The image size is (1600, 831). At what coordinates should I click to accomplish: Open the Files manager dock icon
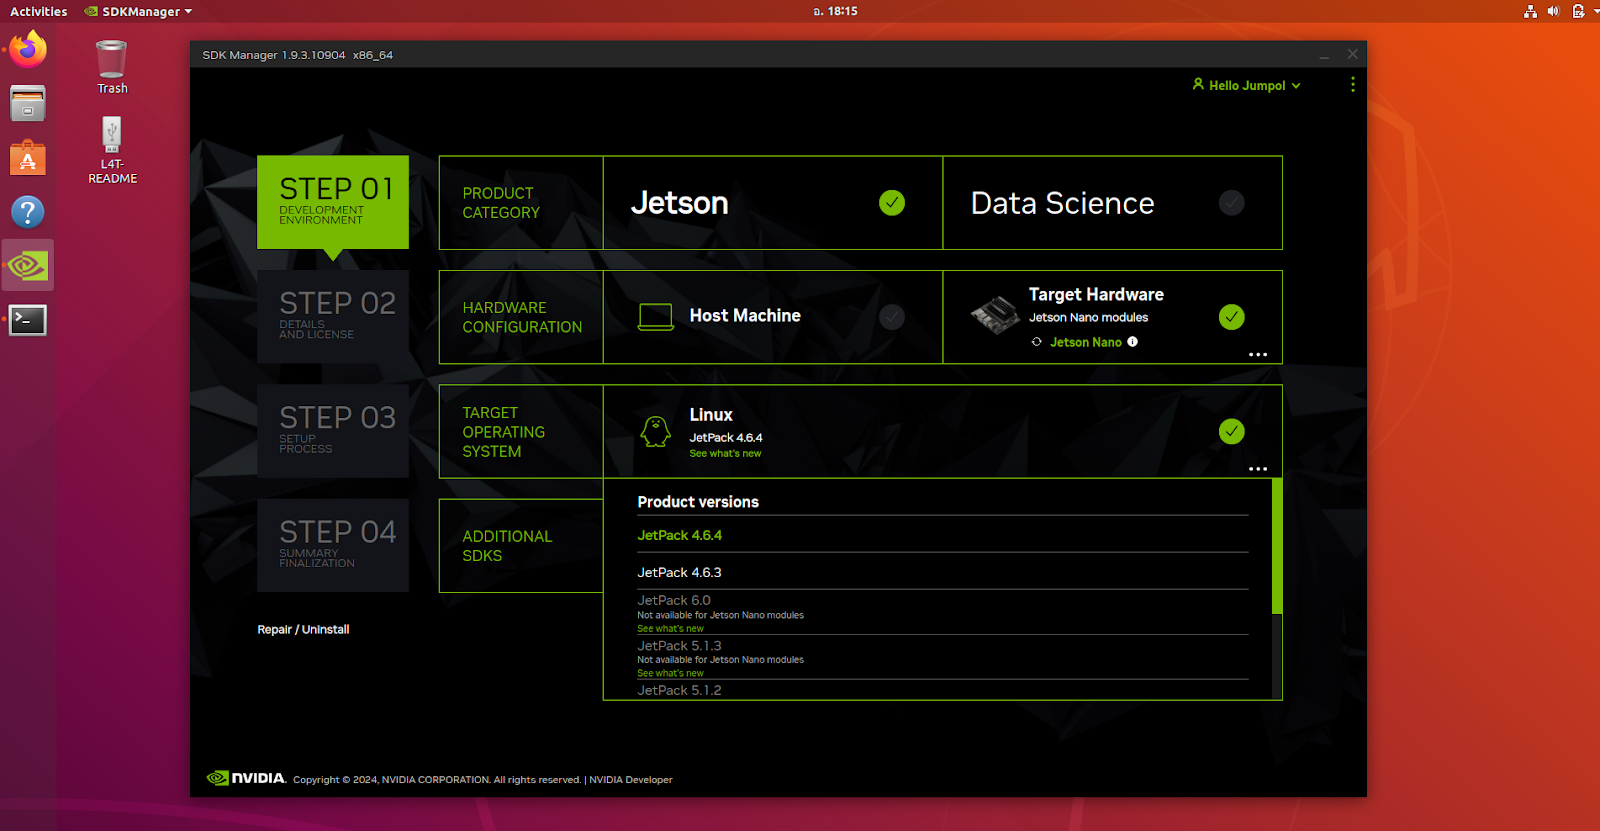28,103
